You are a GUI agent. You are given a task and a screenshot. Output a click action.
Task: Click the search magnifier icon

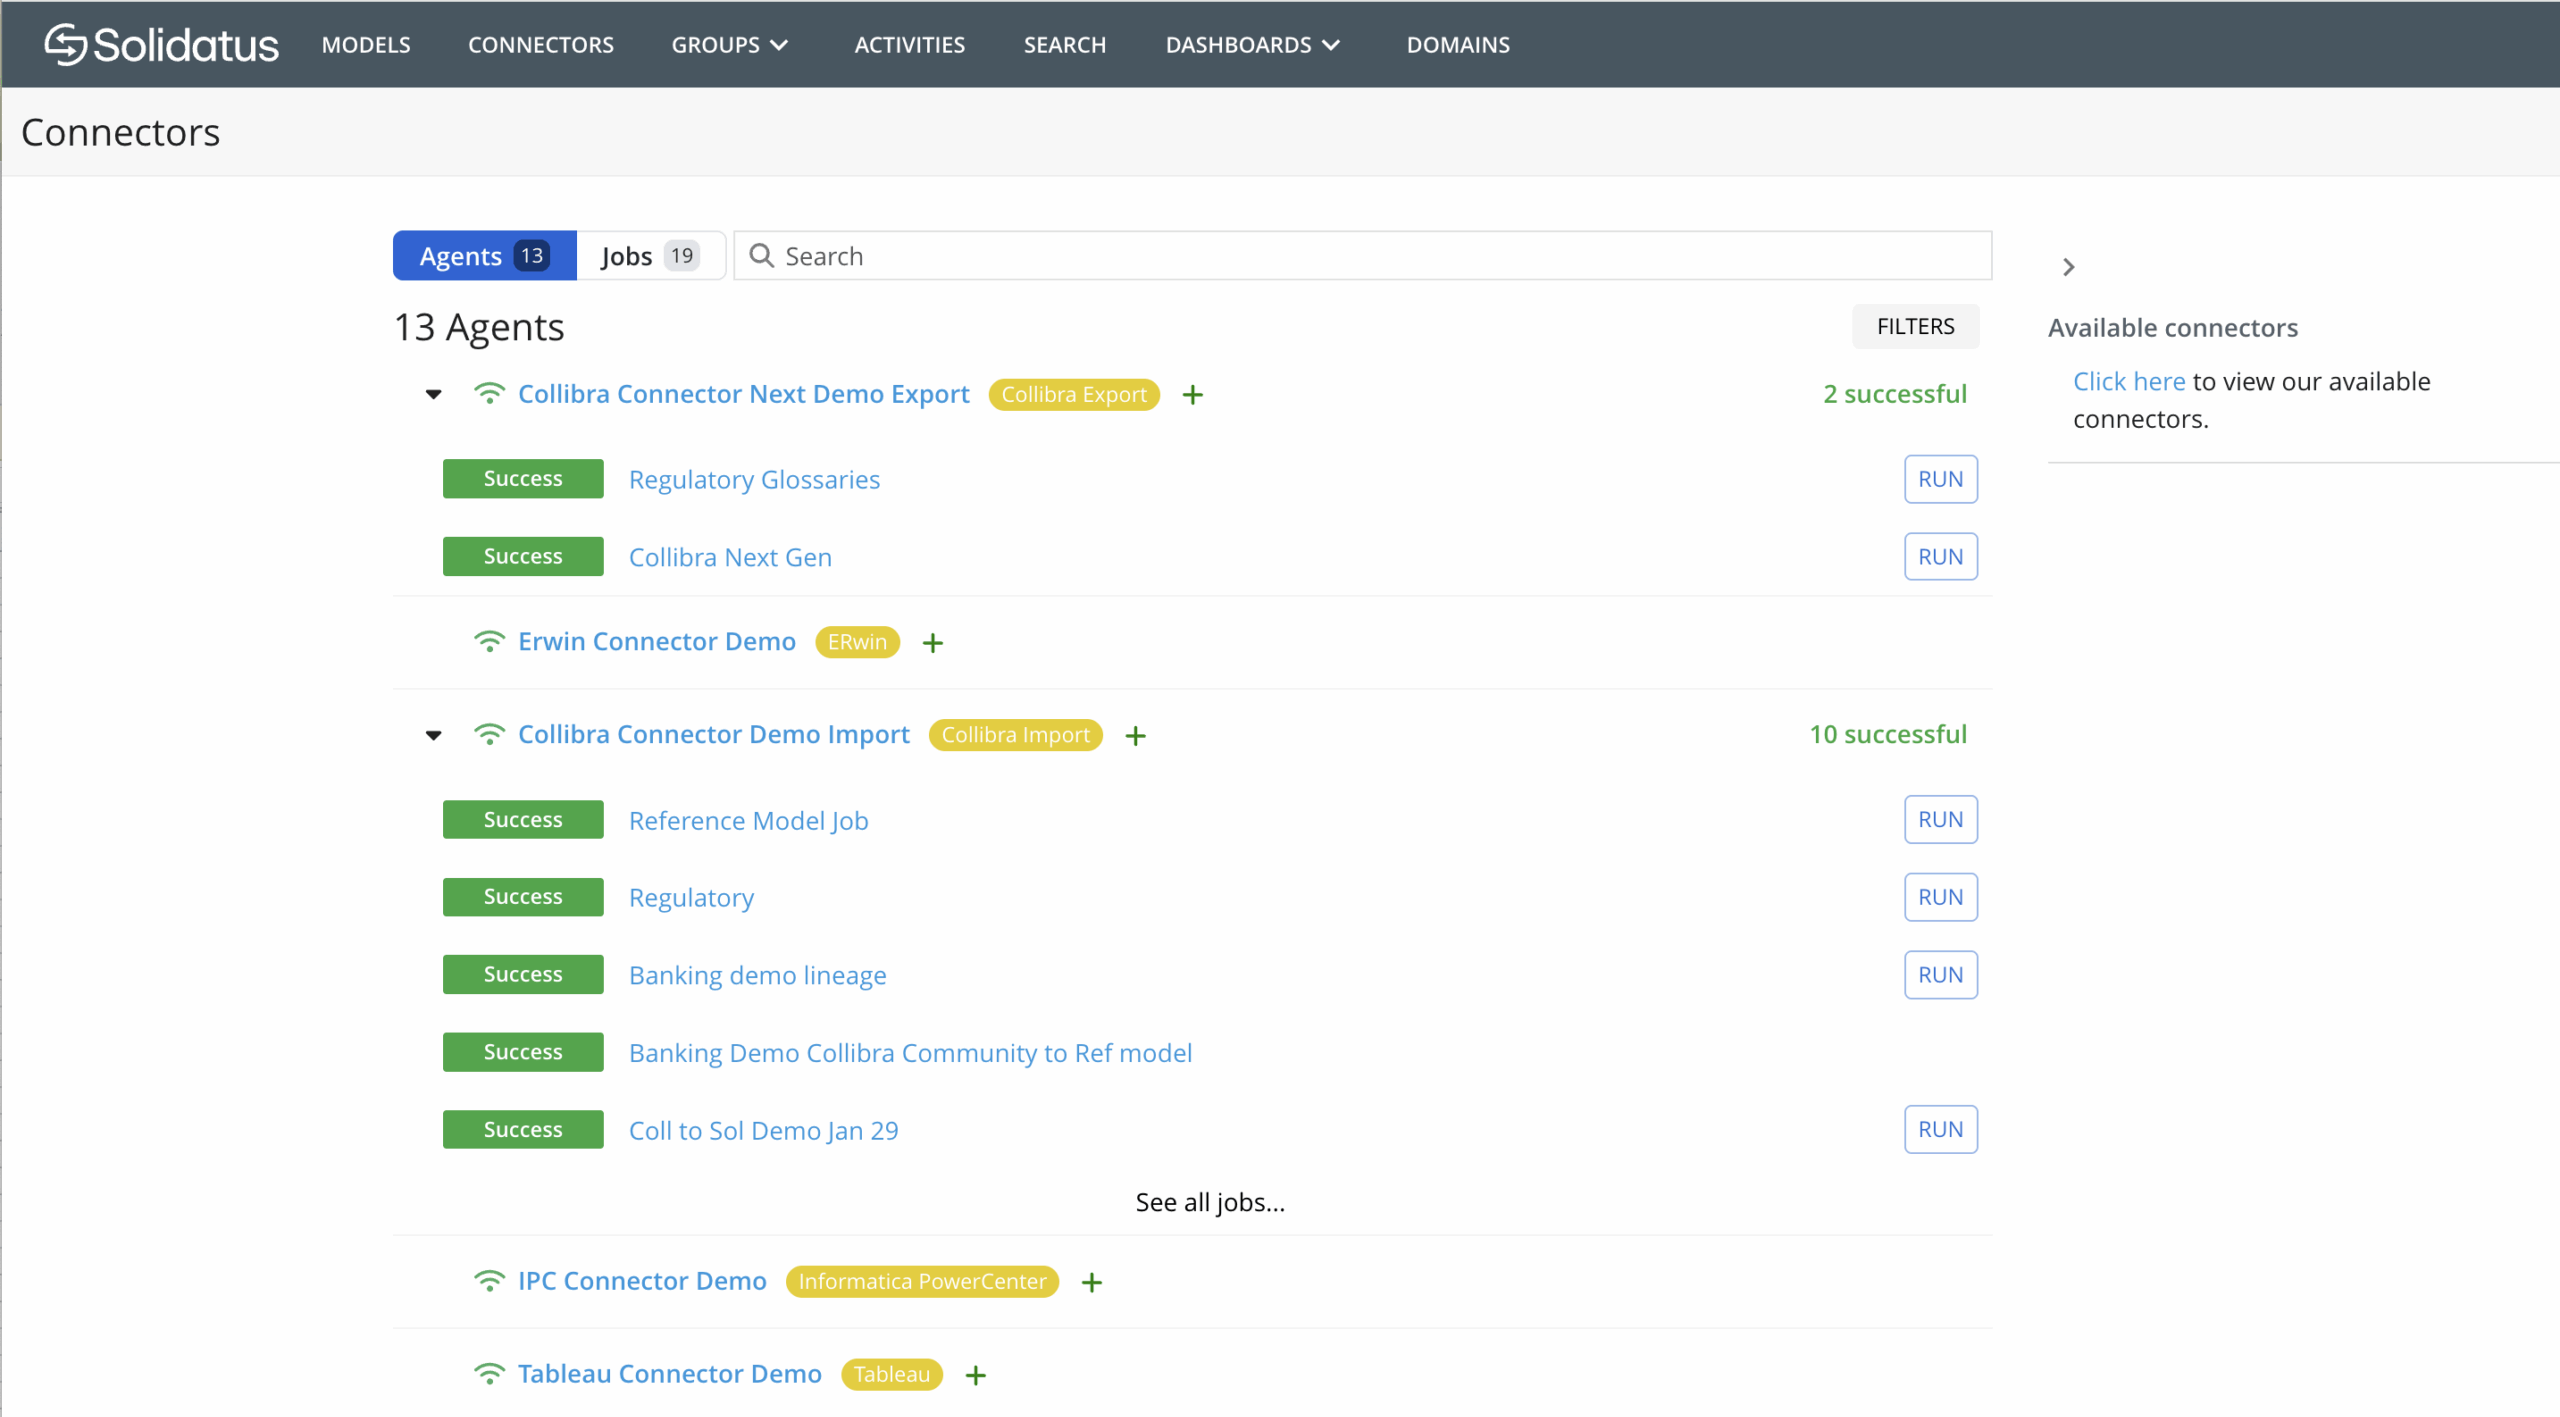click(x=761, y=256)
